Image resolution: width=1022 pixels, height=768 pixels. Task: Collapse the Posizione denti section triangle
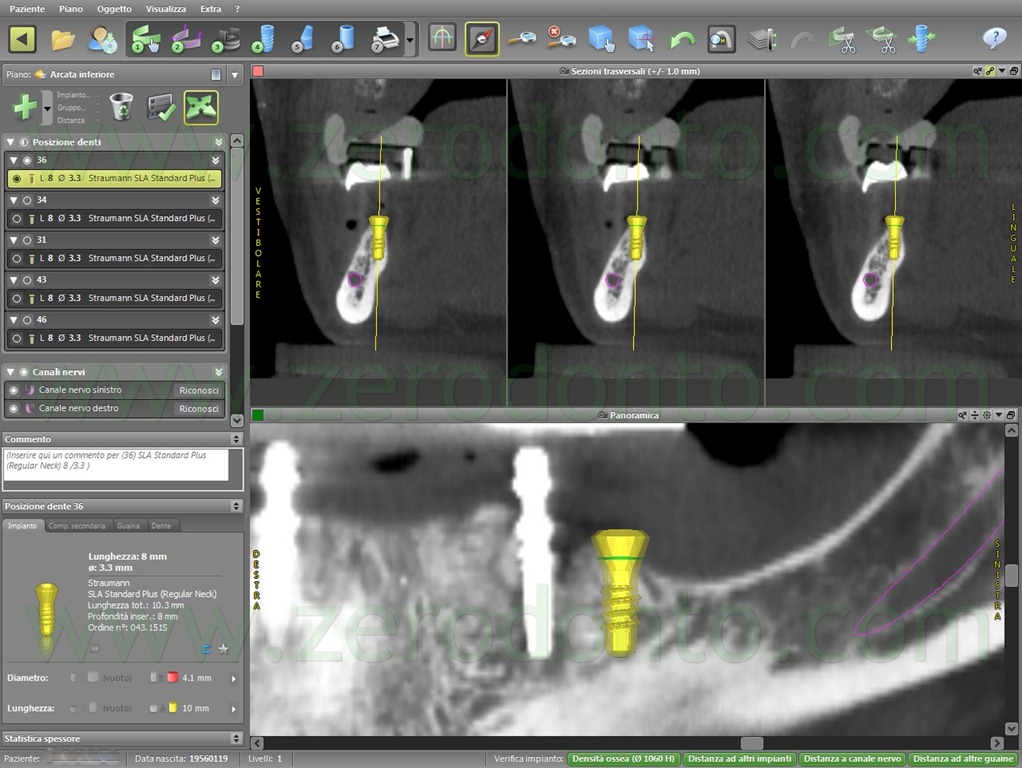tap(10, 142)
